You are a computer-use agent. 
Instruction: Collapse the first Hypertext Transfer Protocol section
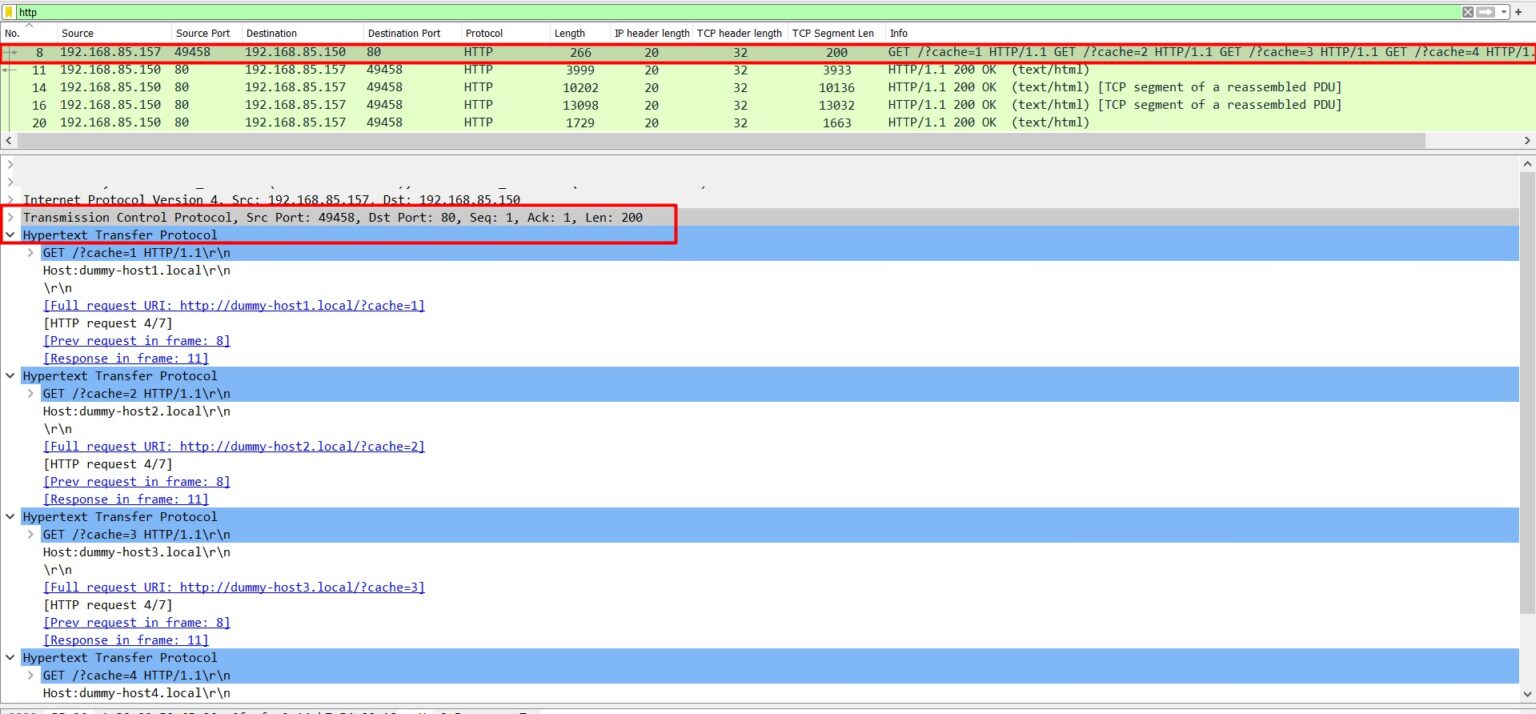[x=10, y=235]
